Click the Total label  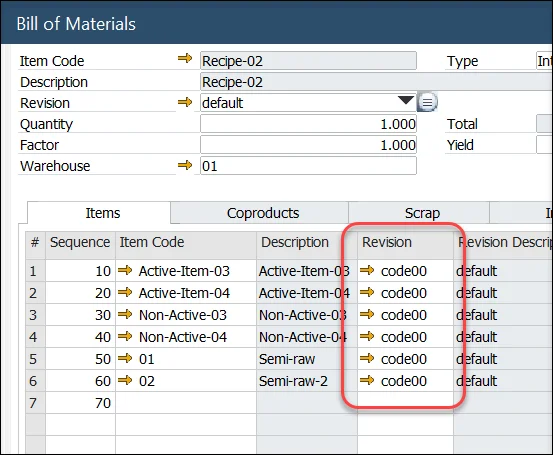coord(462,124)
